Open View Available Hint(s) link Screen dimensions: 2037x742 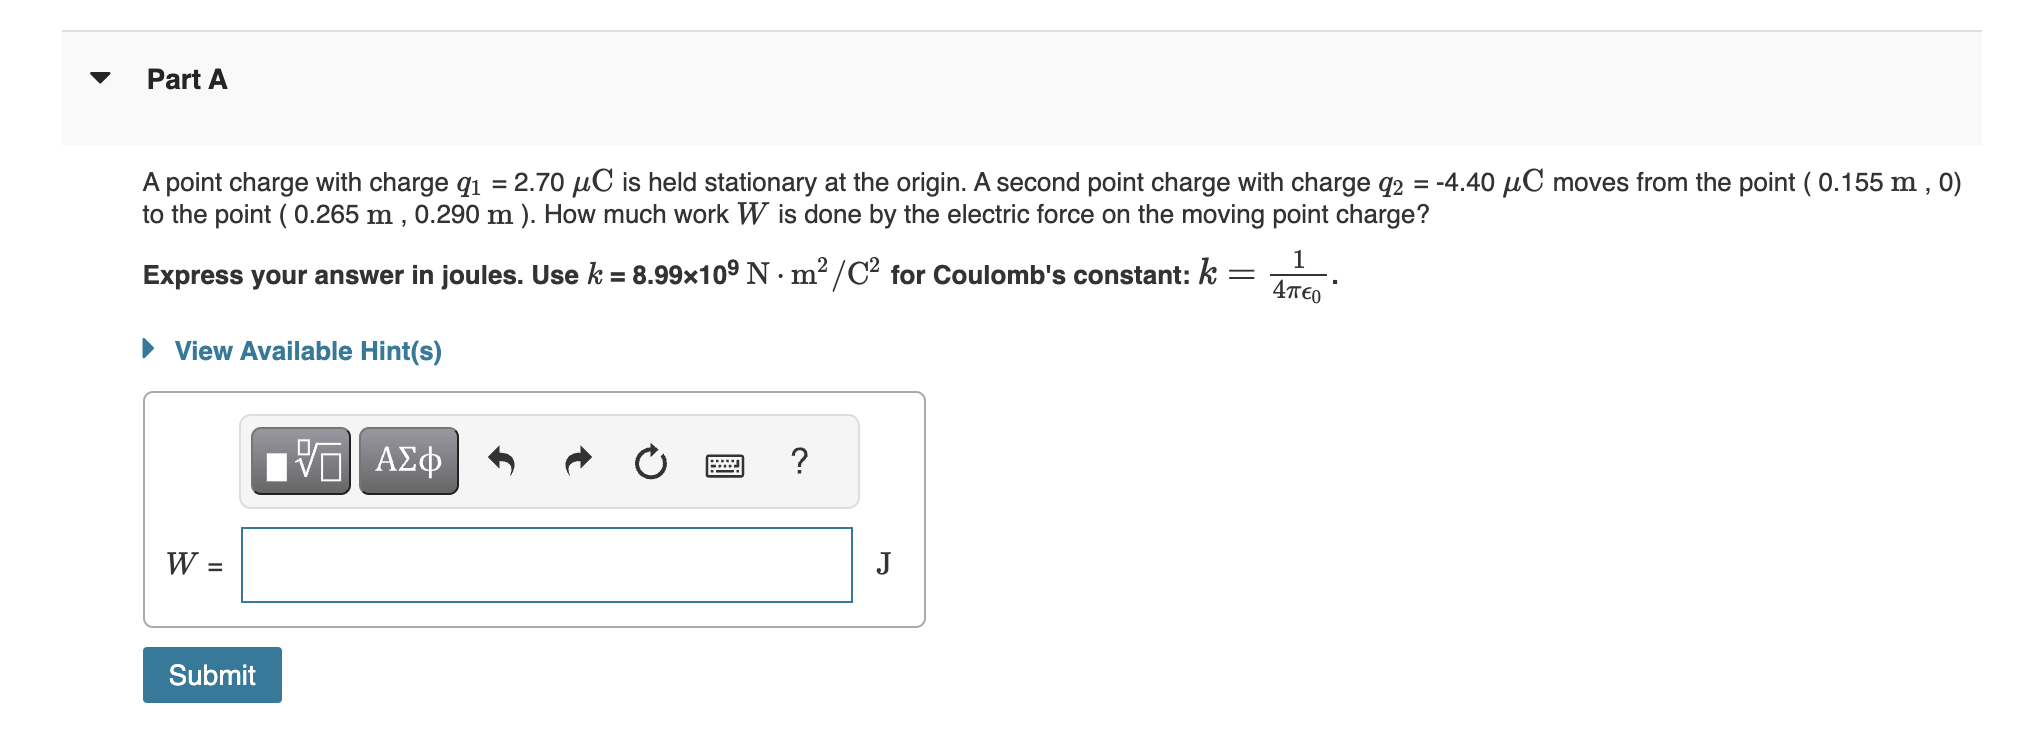307,350
